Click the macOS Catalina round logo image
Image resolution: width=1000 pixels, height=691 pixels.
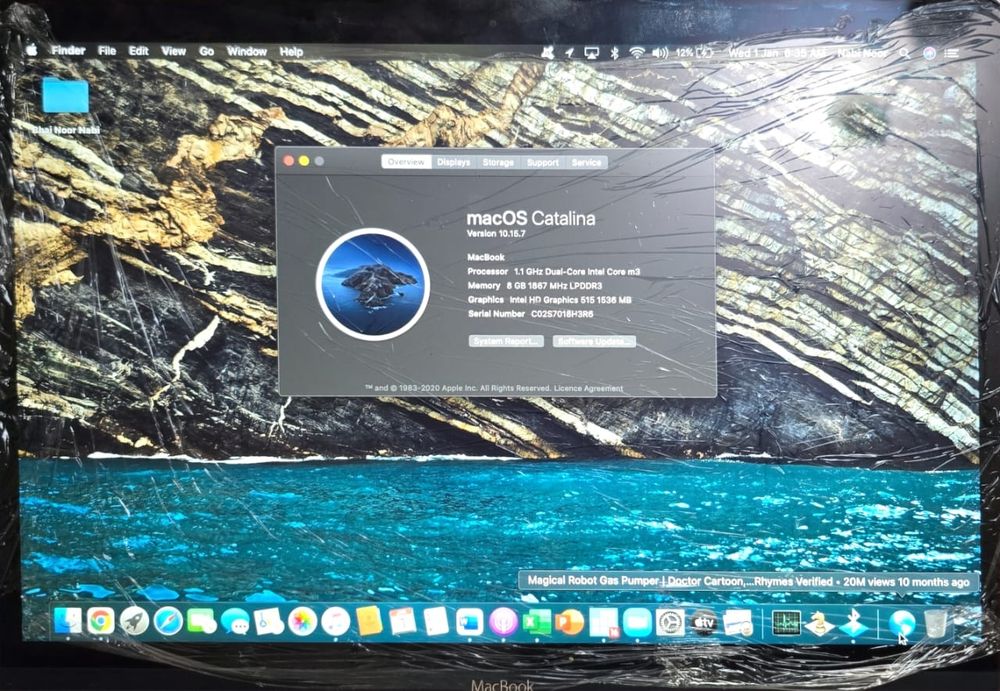tap(373, 285)
